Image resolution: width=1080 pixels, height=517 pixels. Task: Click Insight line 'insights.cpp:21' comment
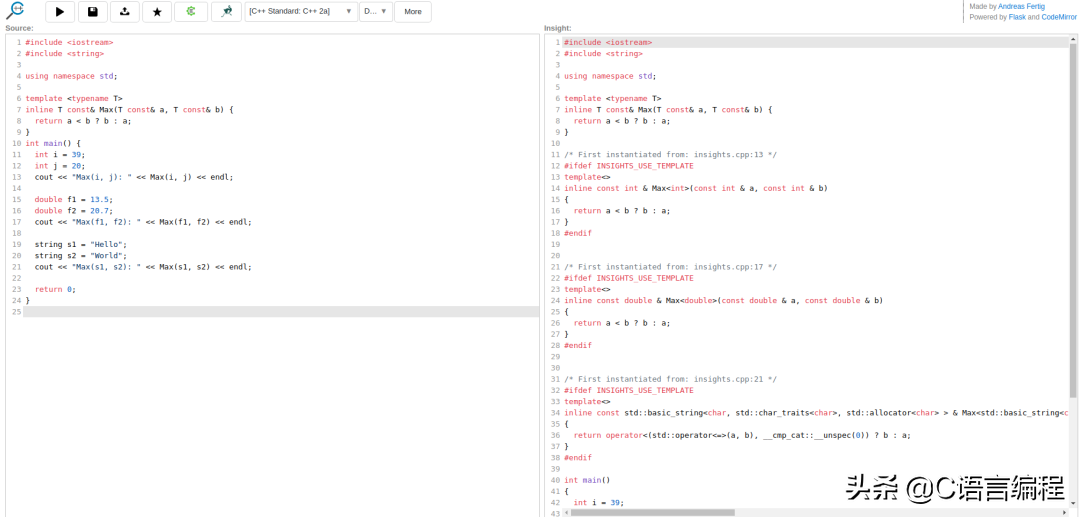670,379
